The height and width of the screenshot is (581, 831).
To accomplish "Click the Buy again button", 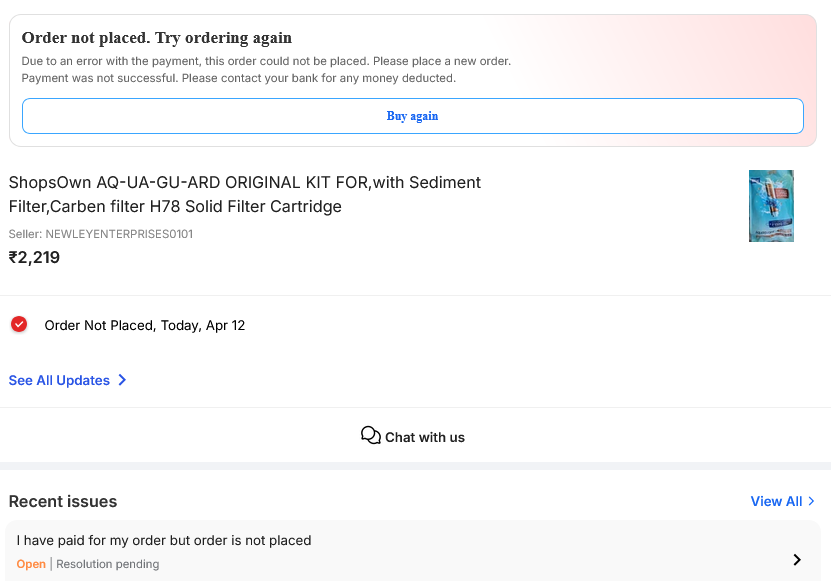I will 412,116.
